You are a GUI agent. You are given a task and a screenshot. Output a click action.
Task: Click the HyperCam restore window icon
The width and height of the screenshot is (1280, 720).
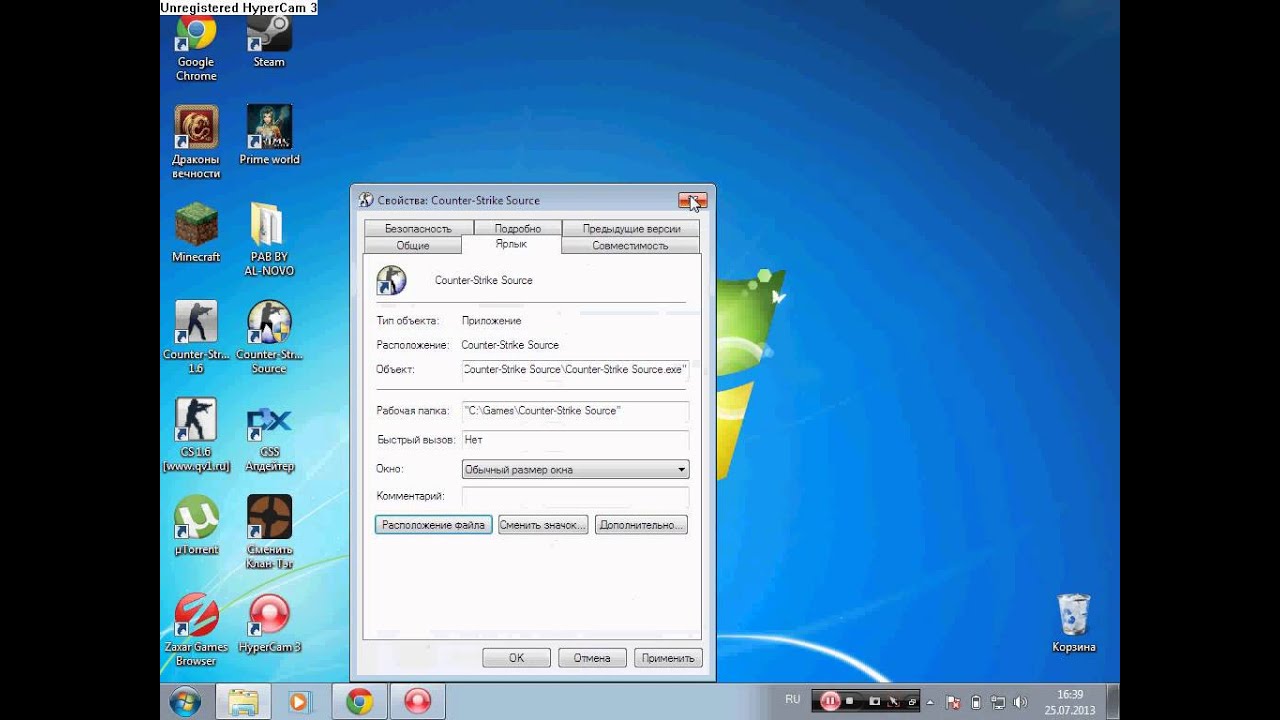(x=913, y=702)
